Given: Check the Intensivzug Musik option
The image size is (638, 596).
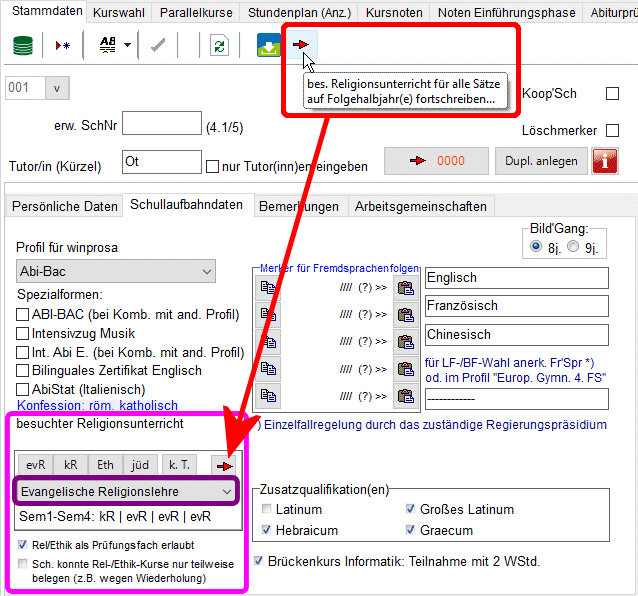Looking at the screenshot, I should click(23, 334).
